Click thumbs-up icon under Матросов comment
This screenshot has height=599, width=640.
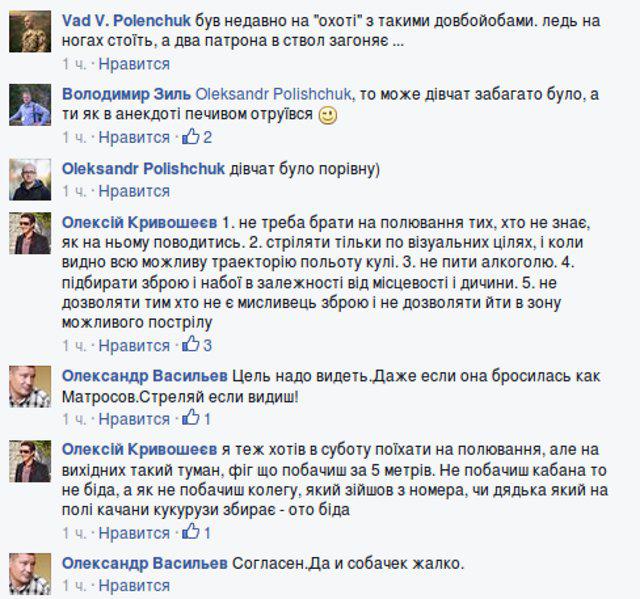[191, 418]
